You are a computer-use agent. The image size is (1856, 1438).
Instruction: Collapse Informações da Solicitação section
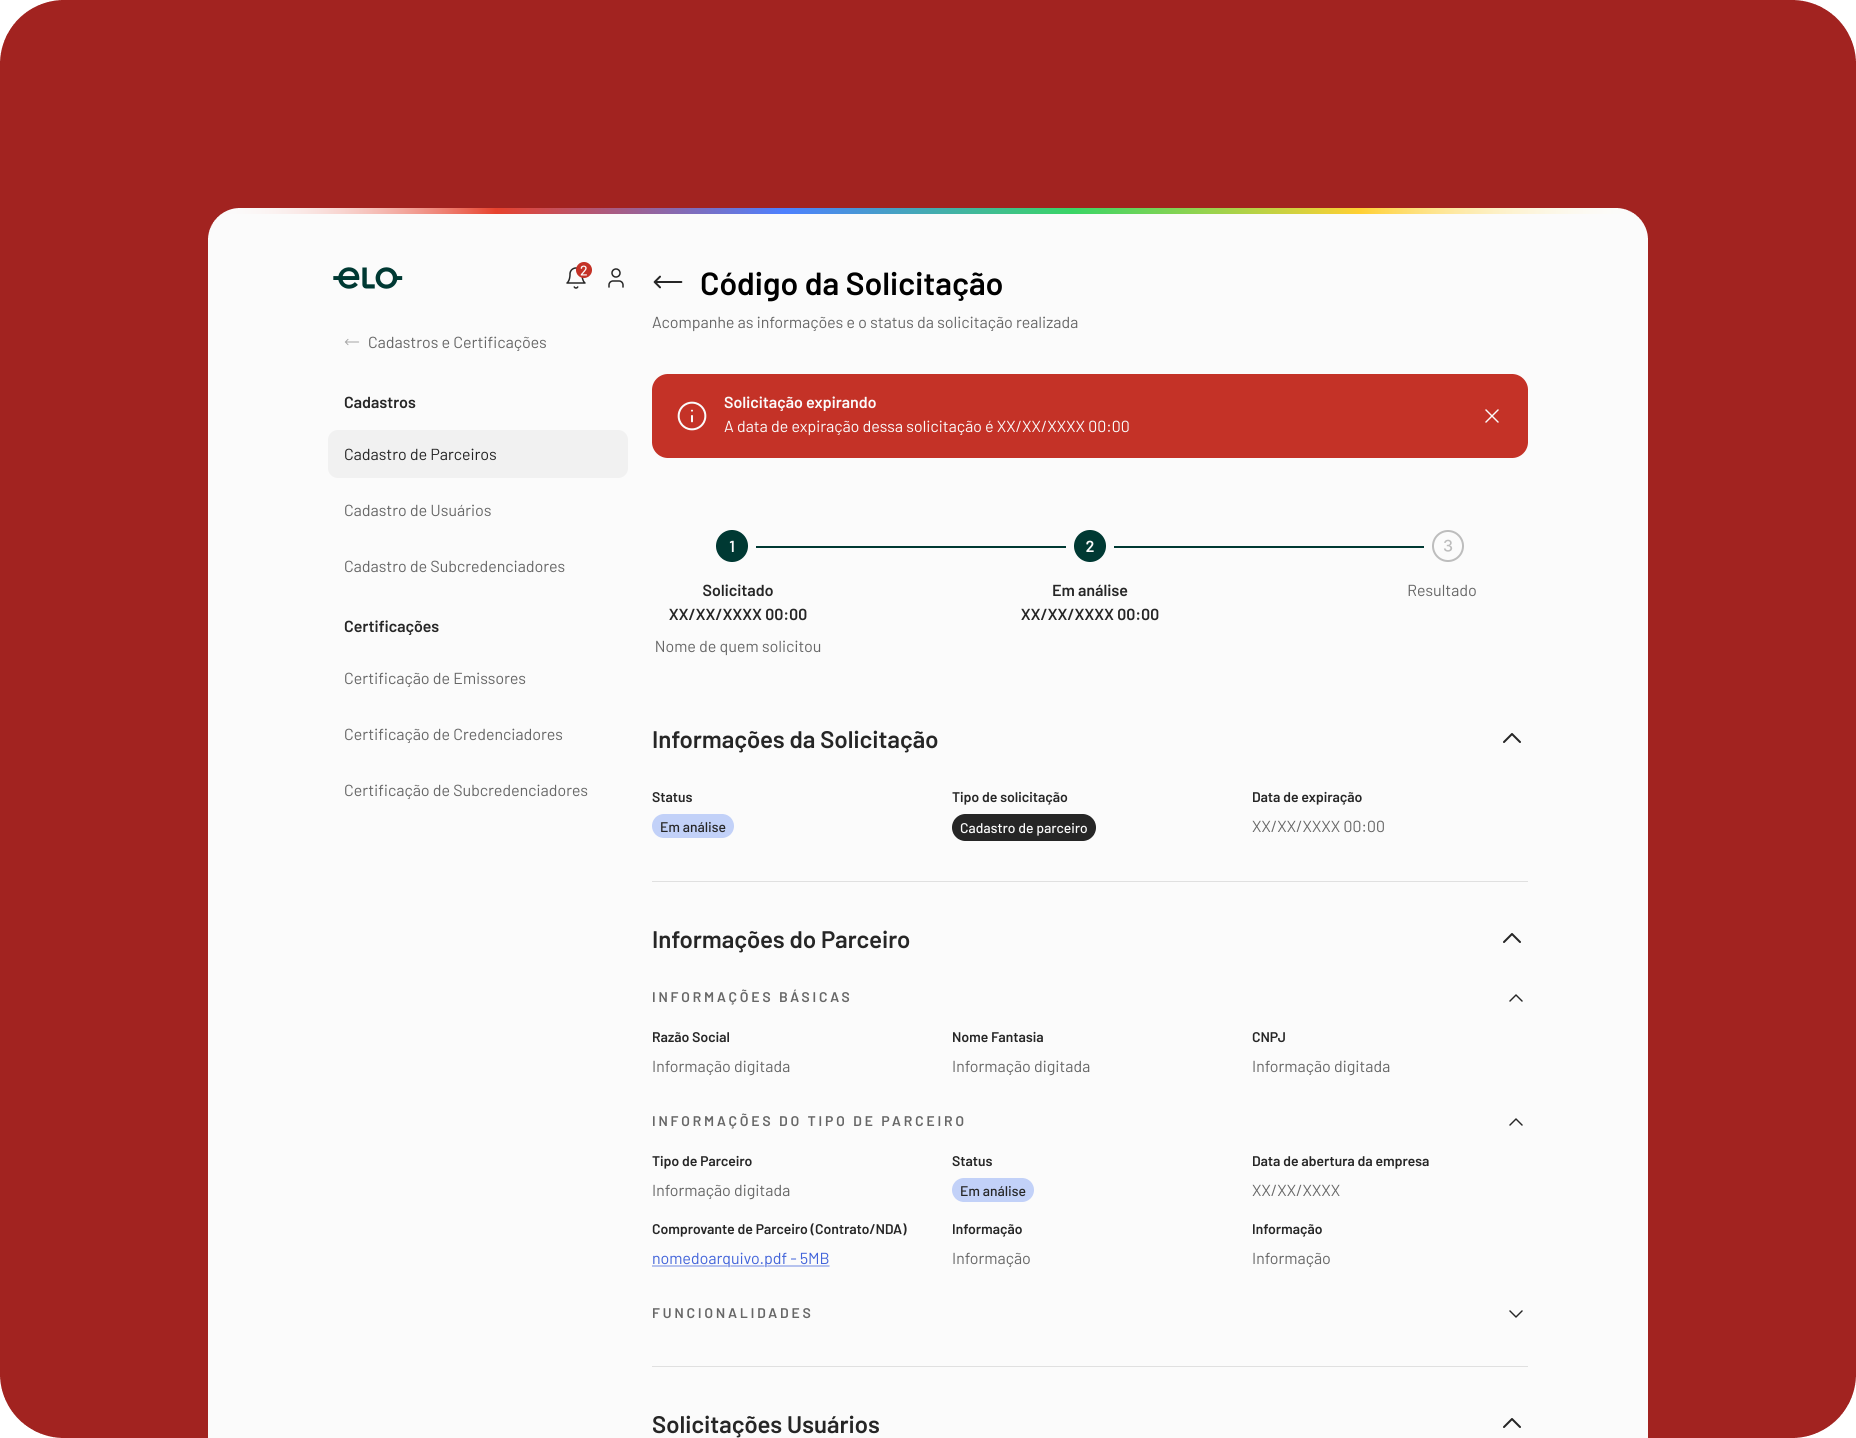click(x=1512, y=738)
